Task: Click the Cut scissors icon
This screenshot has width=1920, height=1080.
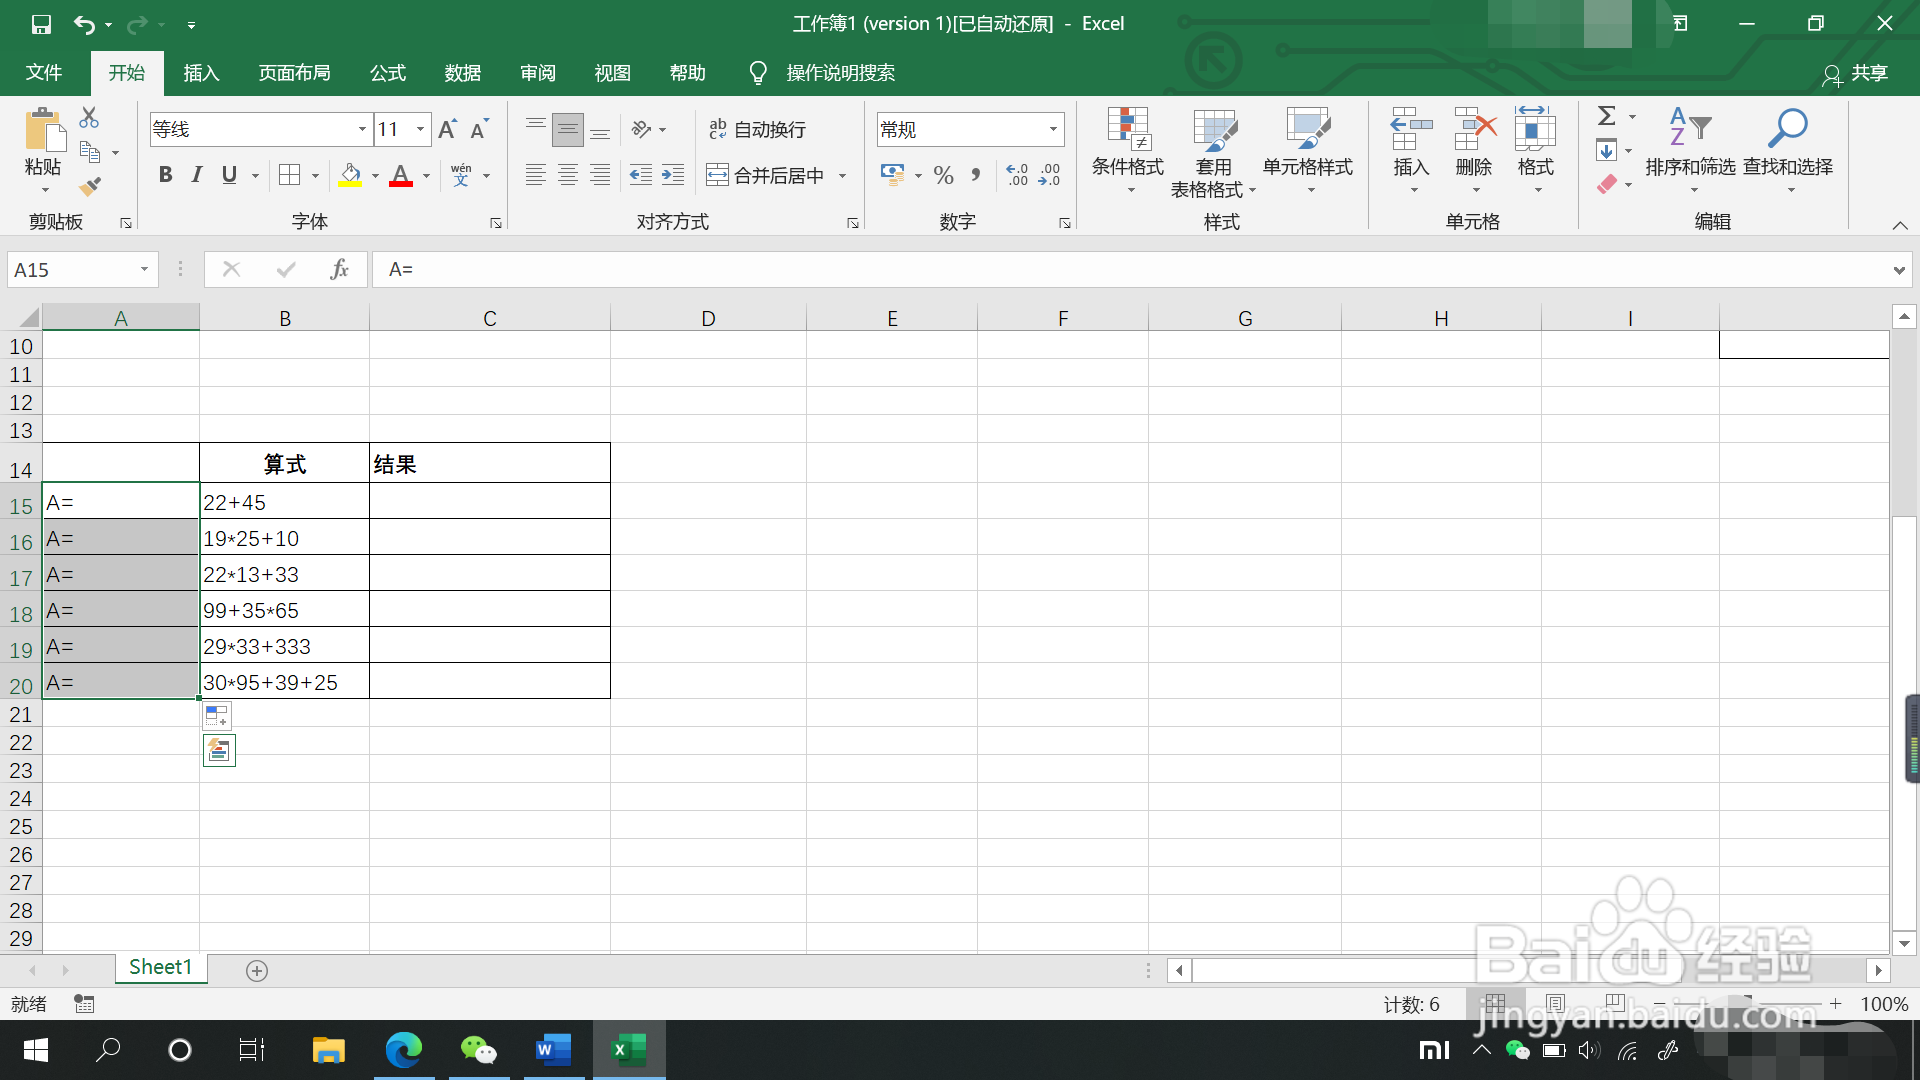Action: tap(89, 118)
